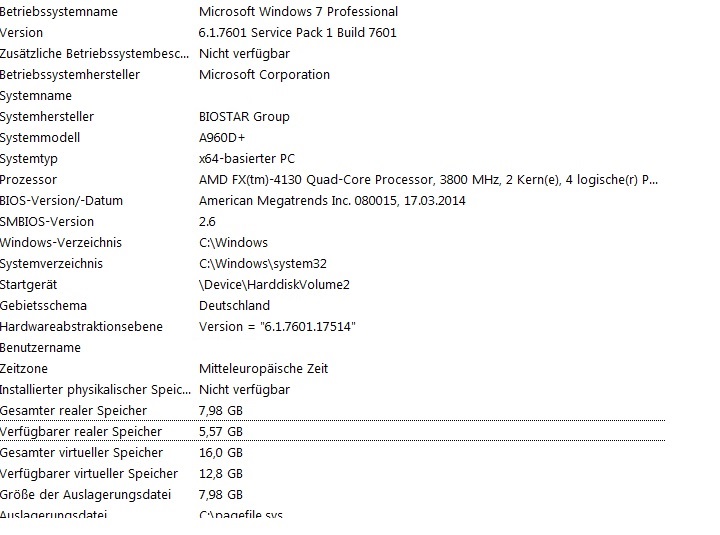
Task: Select the BIOS-Version/-Datum row label
Action: (62, 201)
